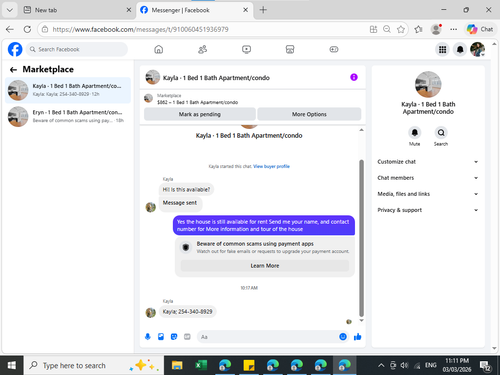Open the account profile picture menu
This screenshot has width=500, height=375.
coord(478,50)
